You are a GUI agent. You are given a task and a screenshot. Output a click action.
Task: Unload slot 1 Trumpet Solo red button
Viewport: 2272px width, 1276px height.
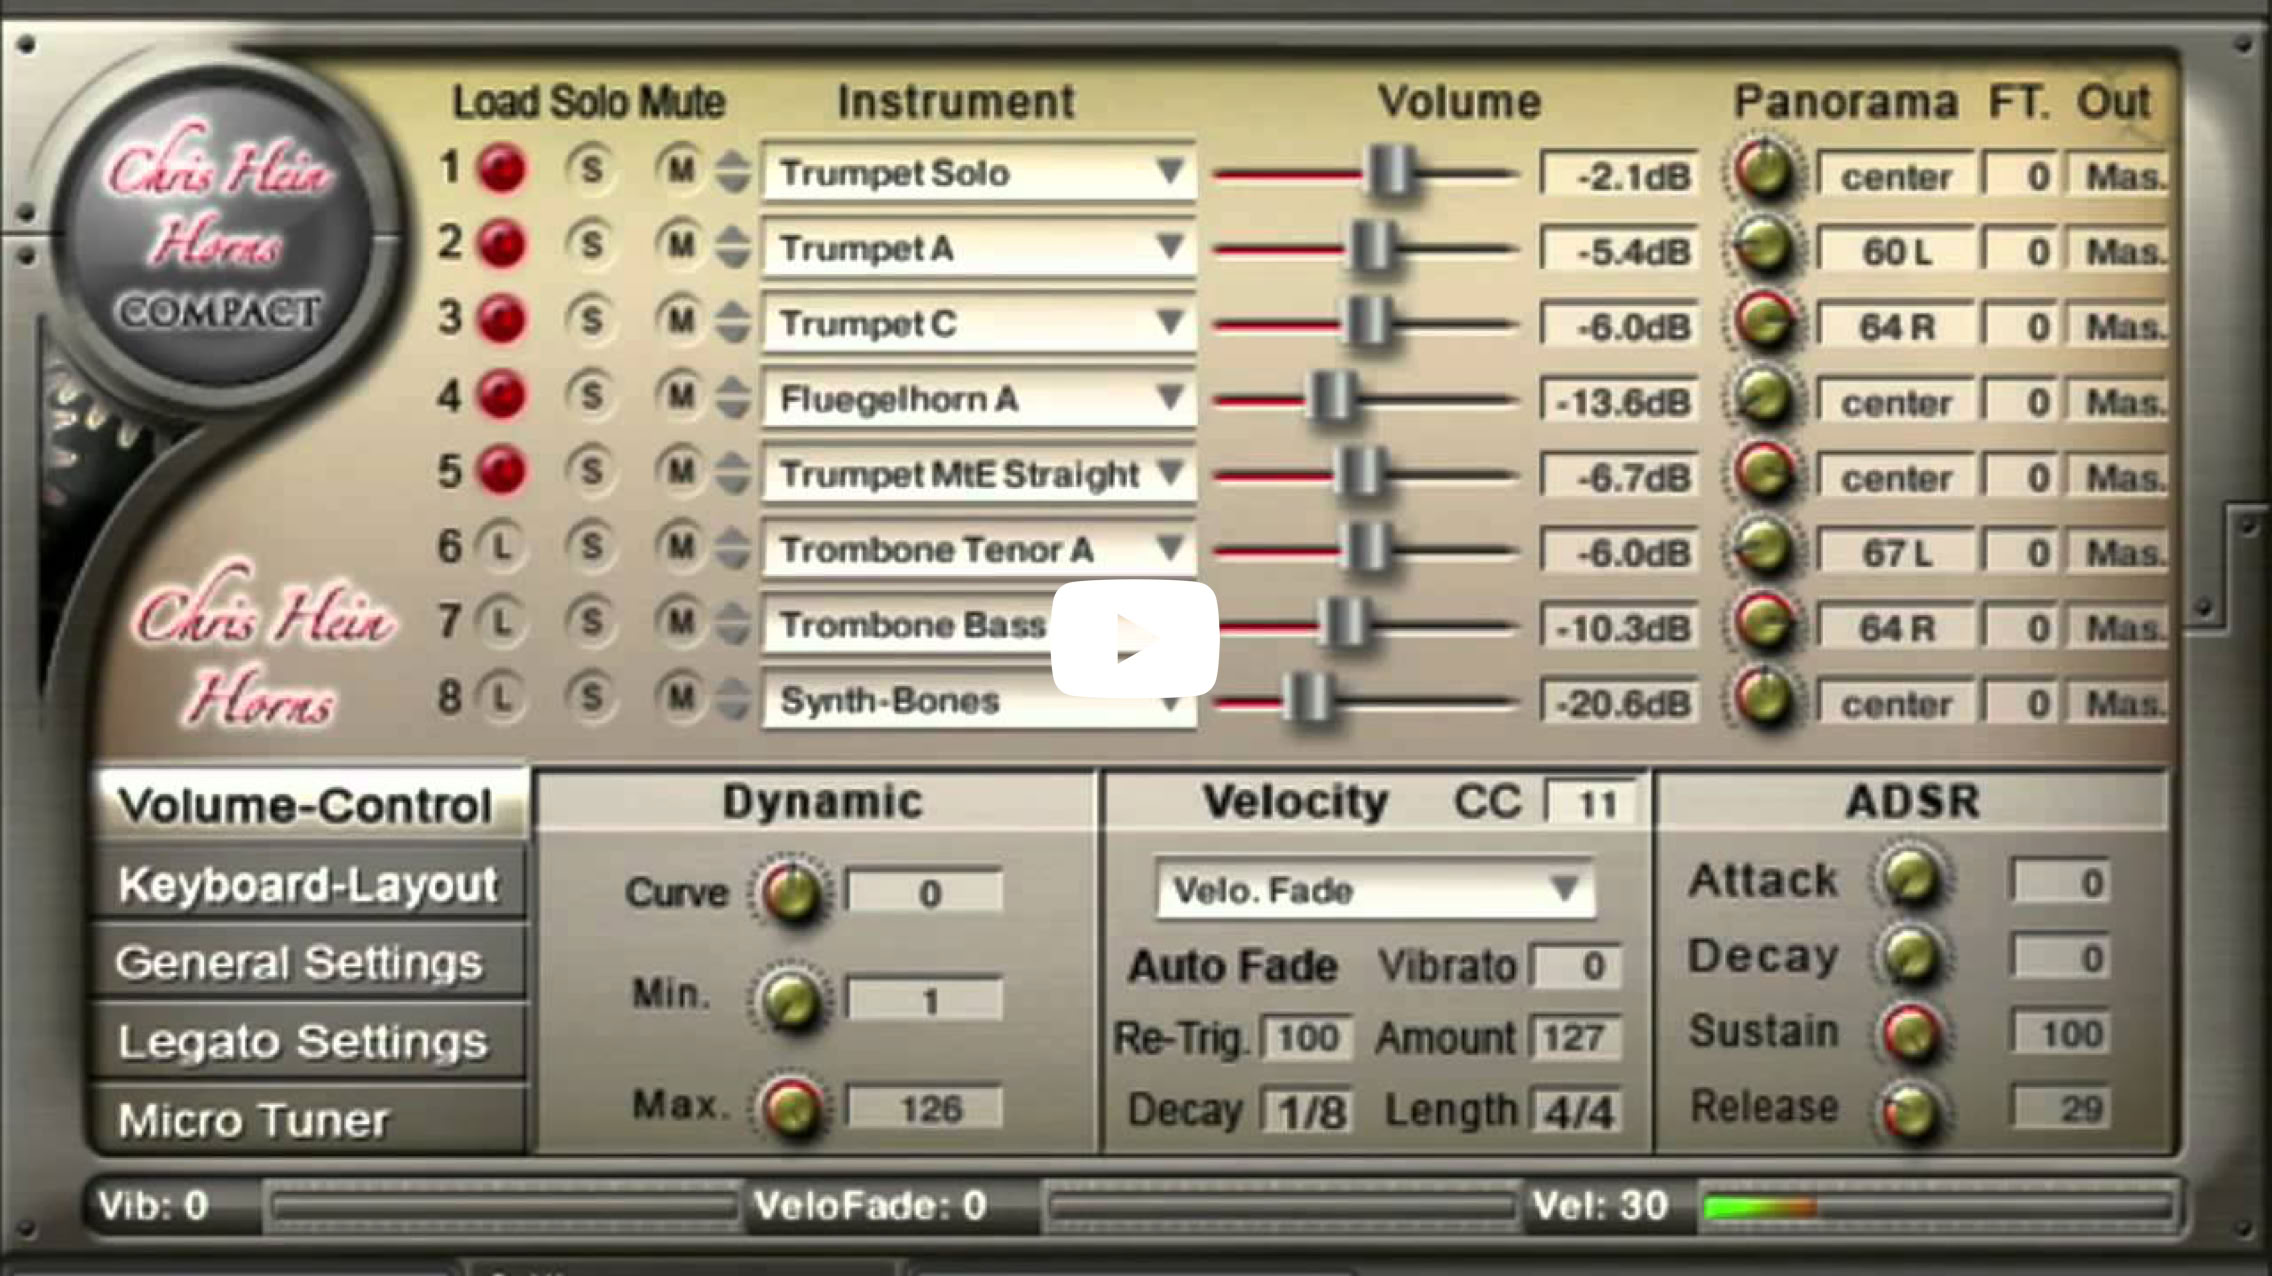502,168
